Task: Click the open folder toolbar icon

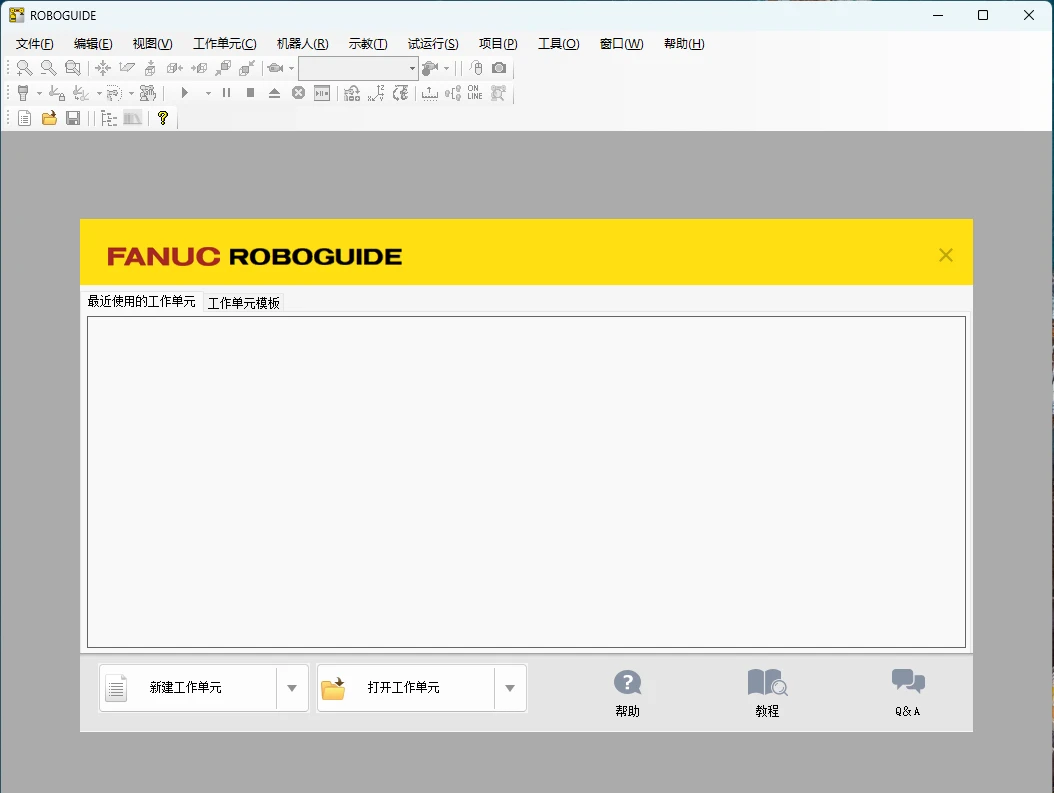Action: 49,118
